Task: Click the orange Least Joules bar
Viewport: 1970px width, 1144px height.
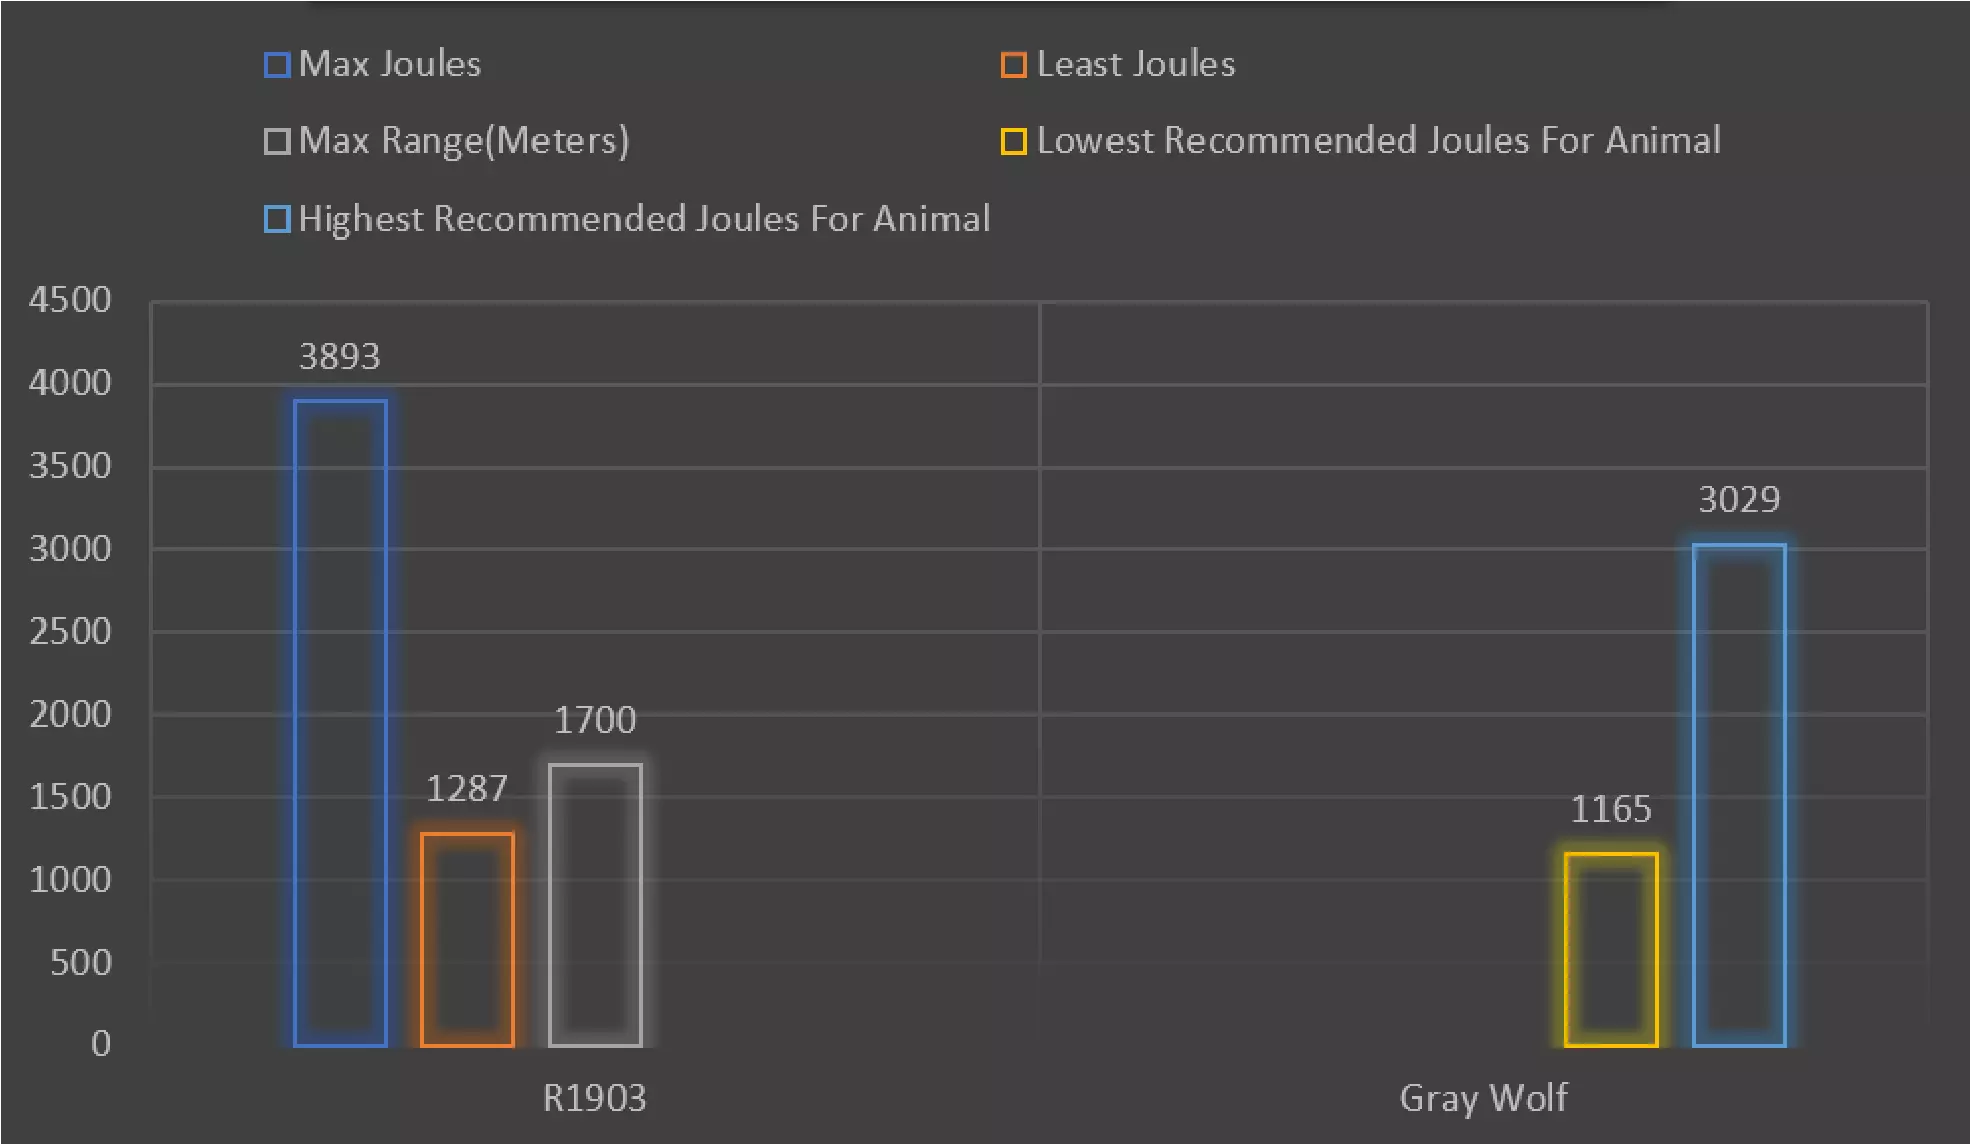Action: (x=467, y=939)
